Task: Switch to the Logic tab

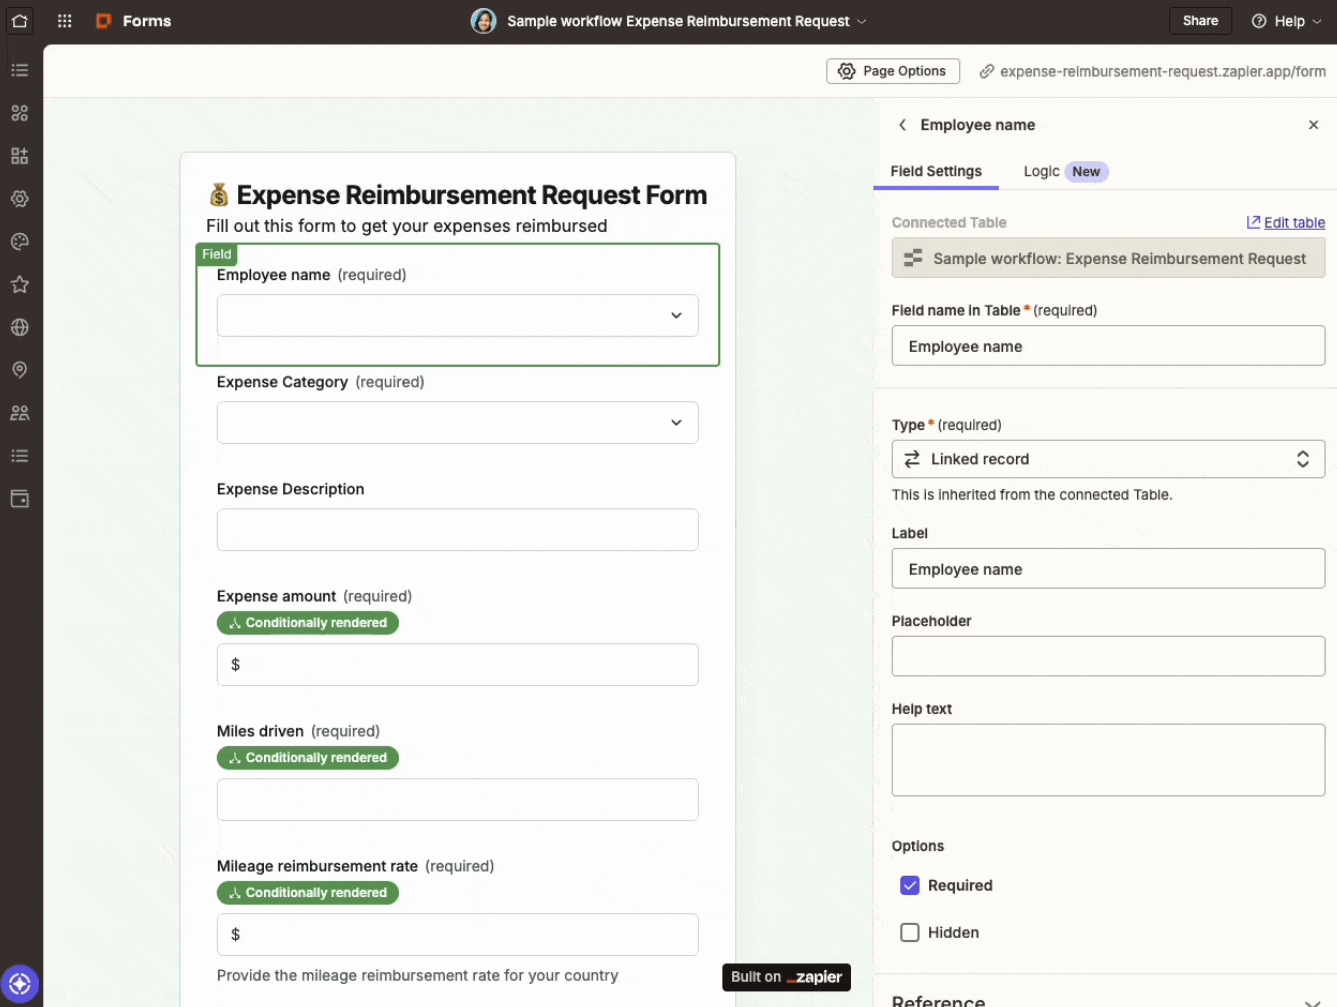Action: click(x=1043, y=171)
